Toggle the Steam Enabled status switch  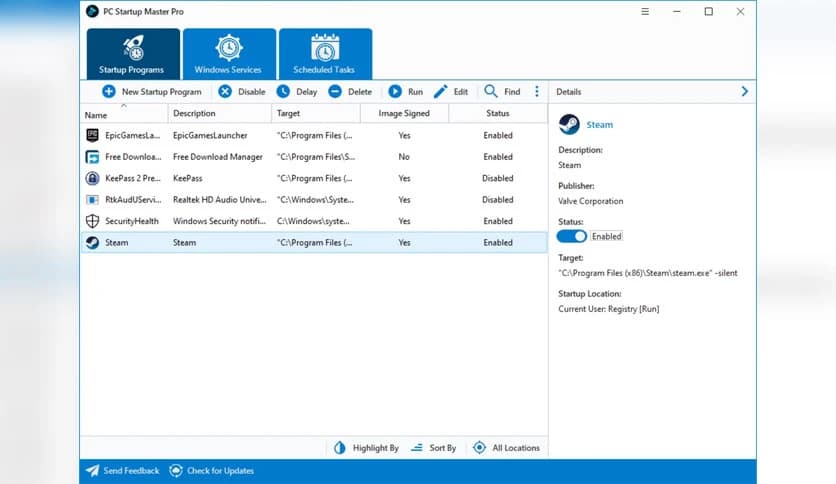coord(572,236)
